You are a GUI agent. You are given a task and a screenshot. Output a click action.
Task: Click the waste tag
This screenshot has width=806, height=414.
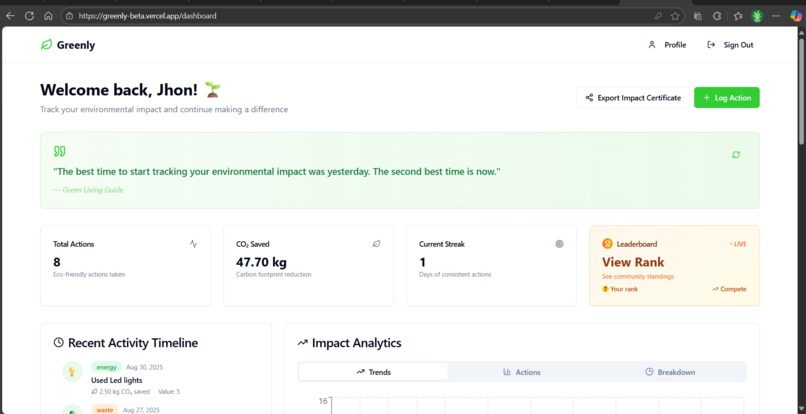(x=105, y=410)
